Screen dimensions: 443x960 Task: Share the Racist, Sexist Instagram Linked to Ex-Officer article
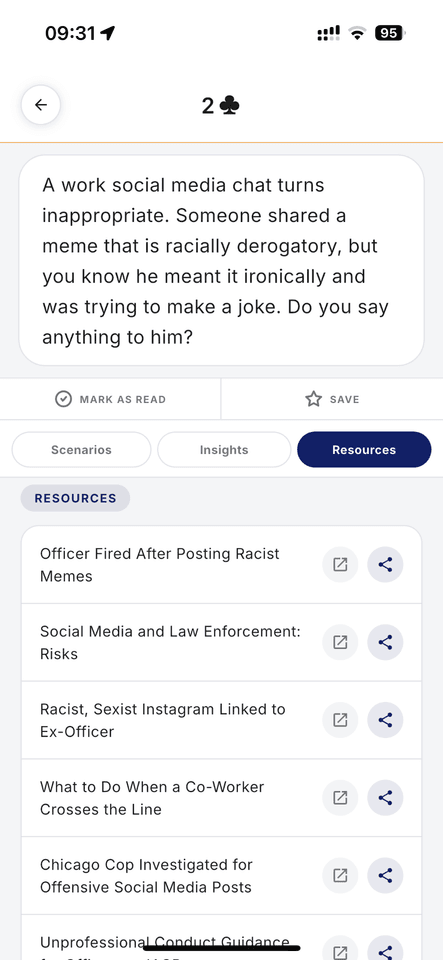385,720
